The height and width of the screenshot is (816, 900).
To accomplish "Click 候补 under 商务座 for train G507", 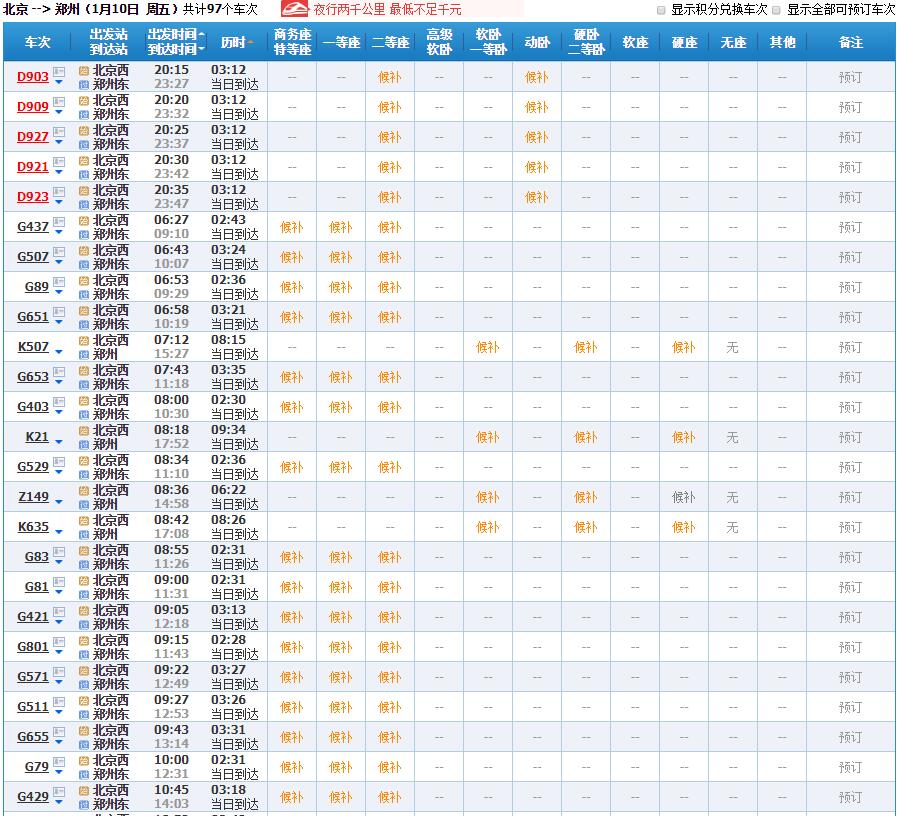I will point(292,257).
